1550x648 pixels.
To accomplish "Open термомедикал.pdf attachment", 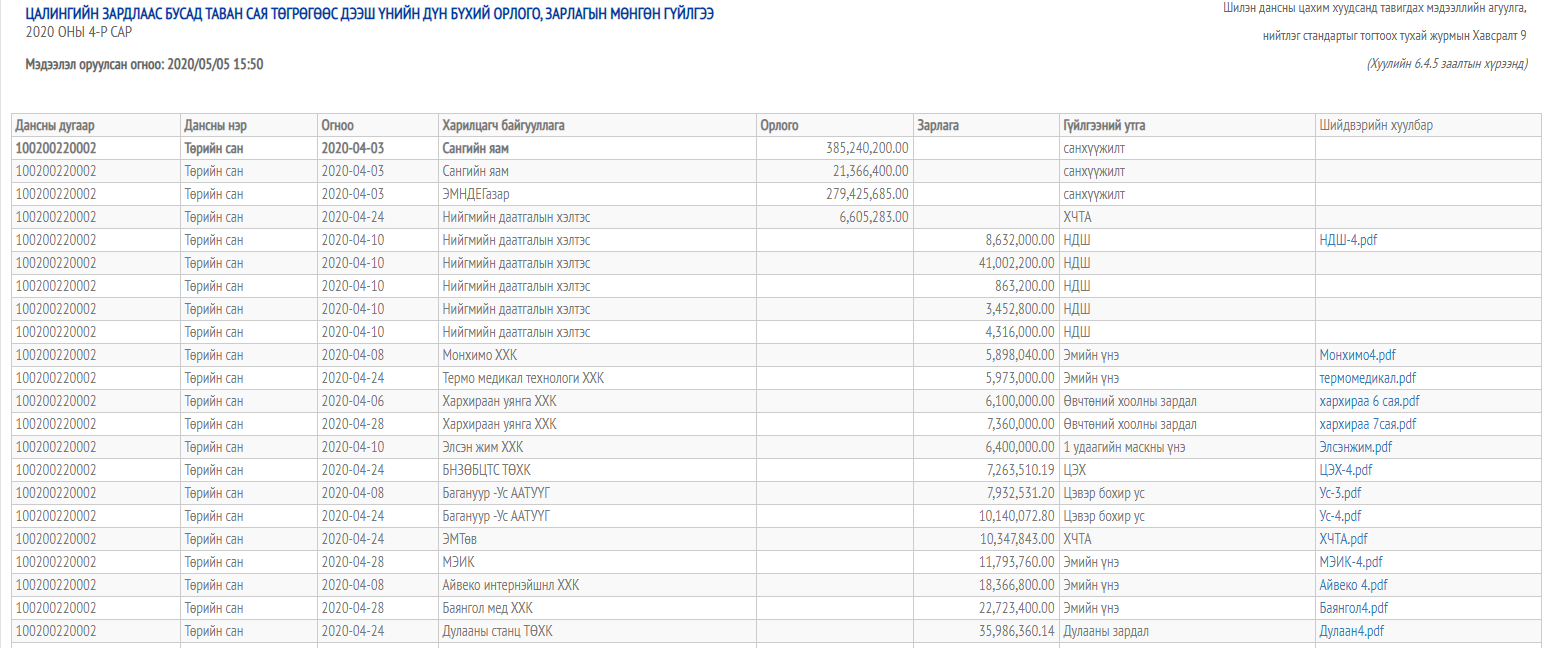I will tap(1367, 378).
